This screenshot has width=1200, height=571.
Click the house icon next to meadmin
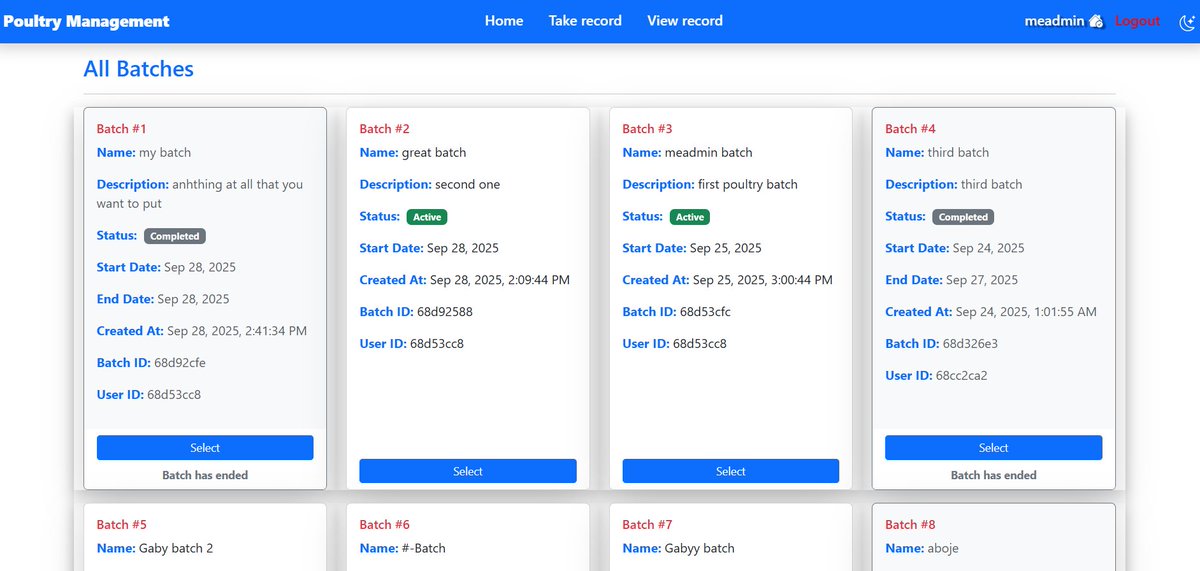tap(1096, 21)
